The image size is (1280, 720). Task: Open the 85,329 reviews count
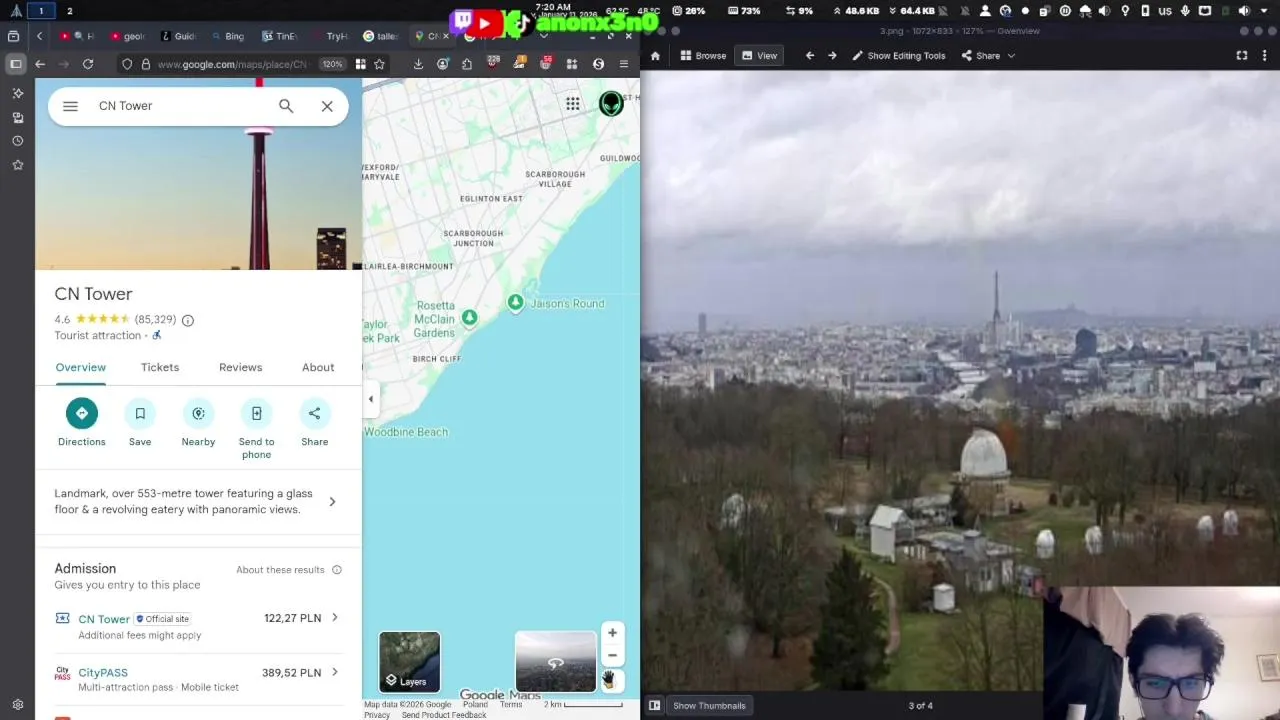point(155,320)
